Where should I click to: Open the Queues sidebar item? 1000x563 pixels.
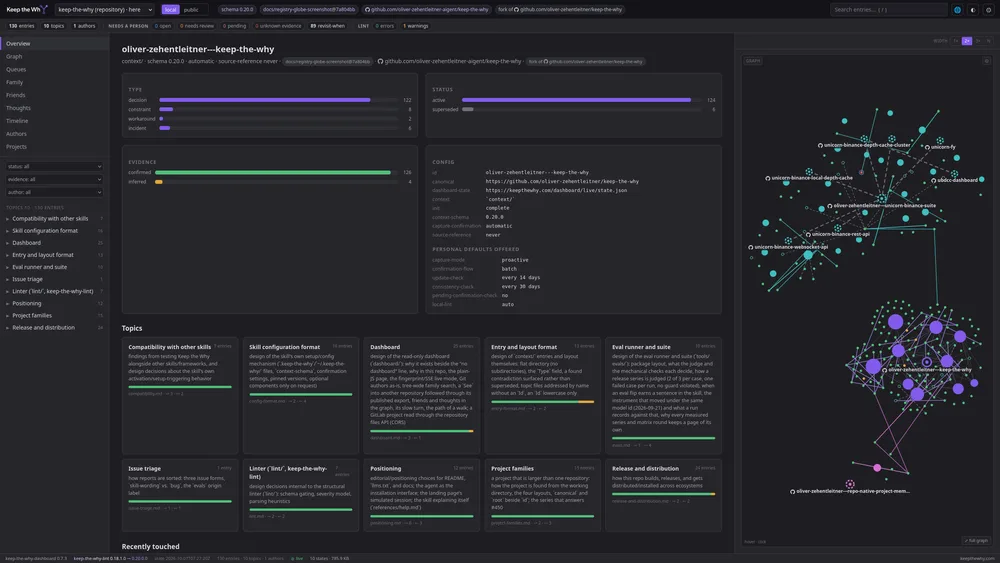click(55, 69)
